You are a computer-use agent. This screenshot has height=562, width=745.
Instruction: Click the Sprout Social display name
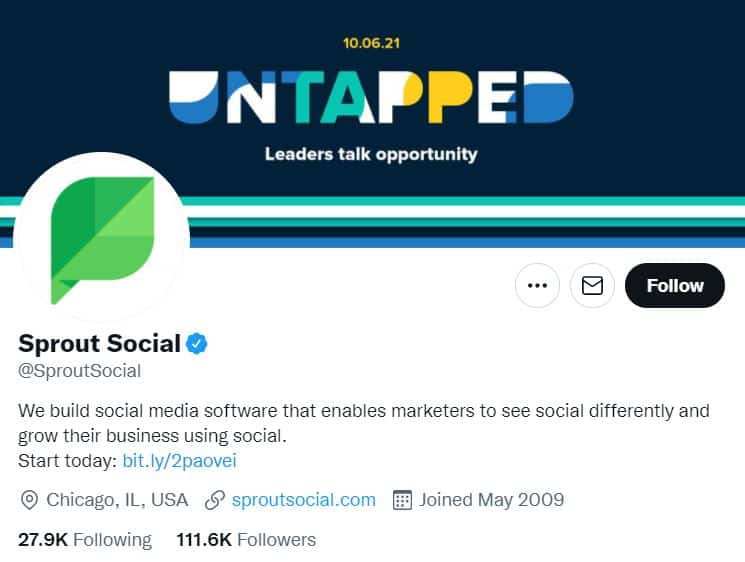click(100, 344)
